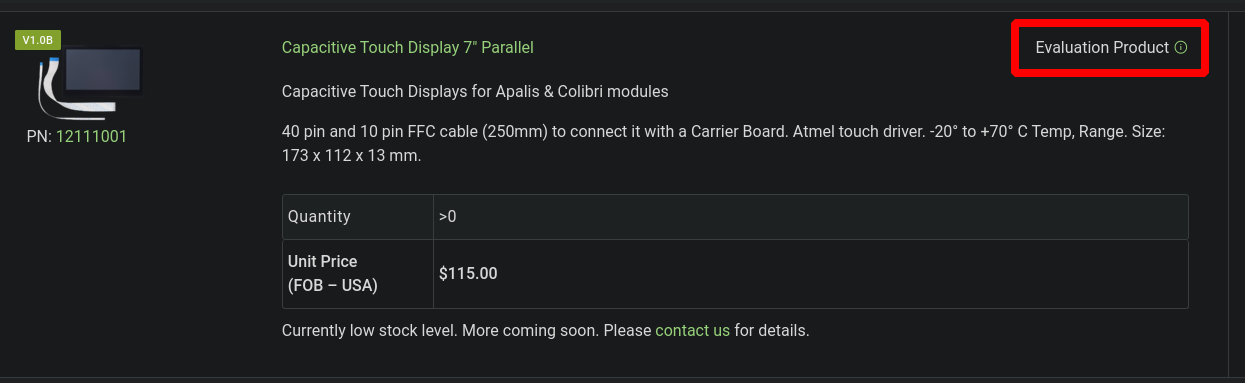Select the Quantity header cell
Viewport: 1245px width, 383px height.
click(358, 217)
